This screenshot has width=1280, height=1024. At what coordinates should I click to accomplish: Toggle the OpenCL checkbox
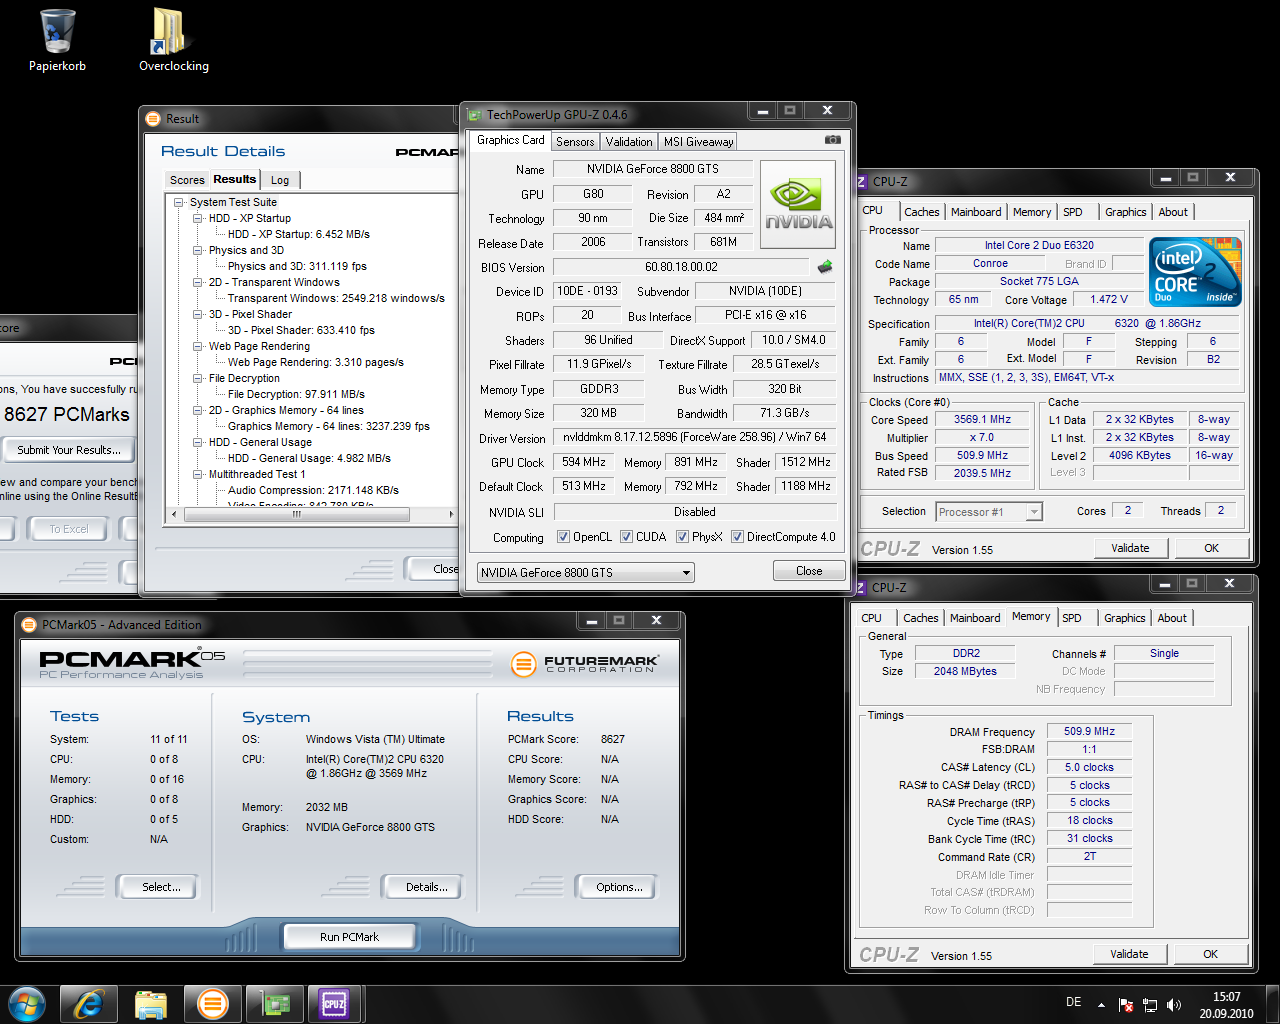click(x=563, y=537)
